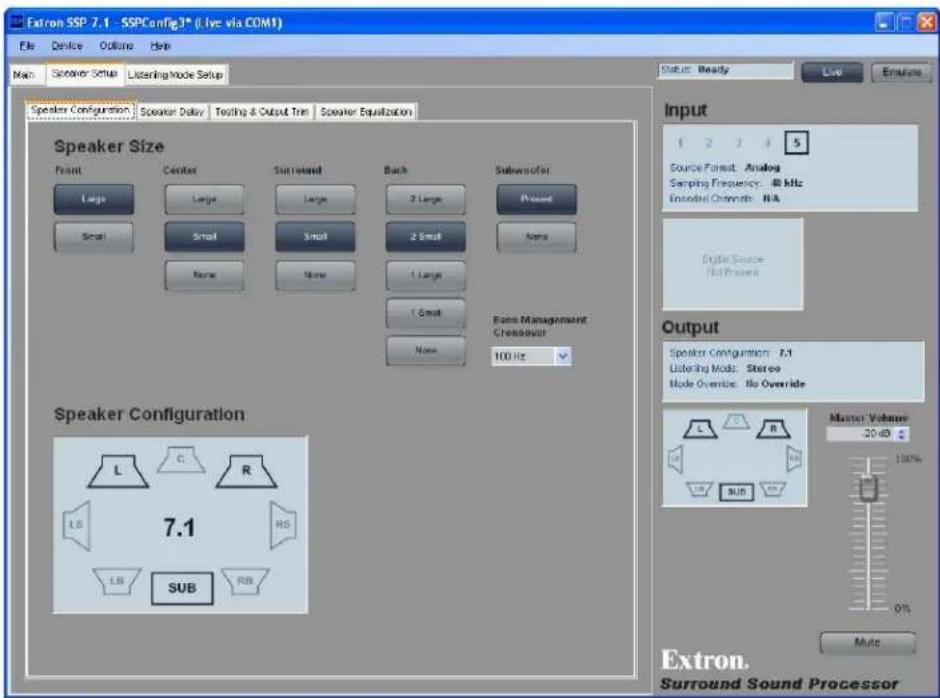Click the C center speaker icon in large diagram

(x=181, y=459)
